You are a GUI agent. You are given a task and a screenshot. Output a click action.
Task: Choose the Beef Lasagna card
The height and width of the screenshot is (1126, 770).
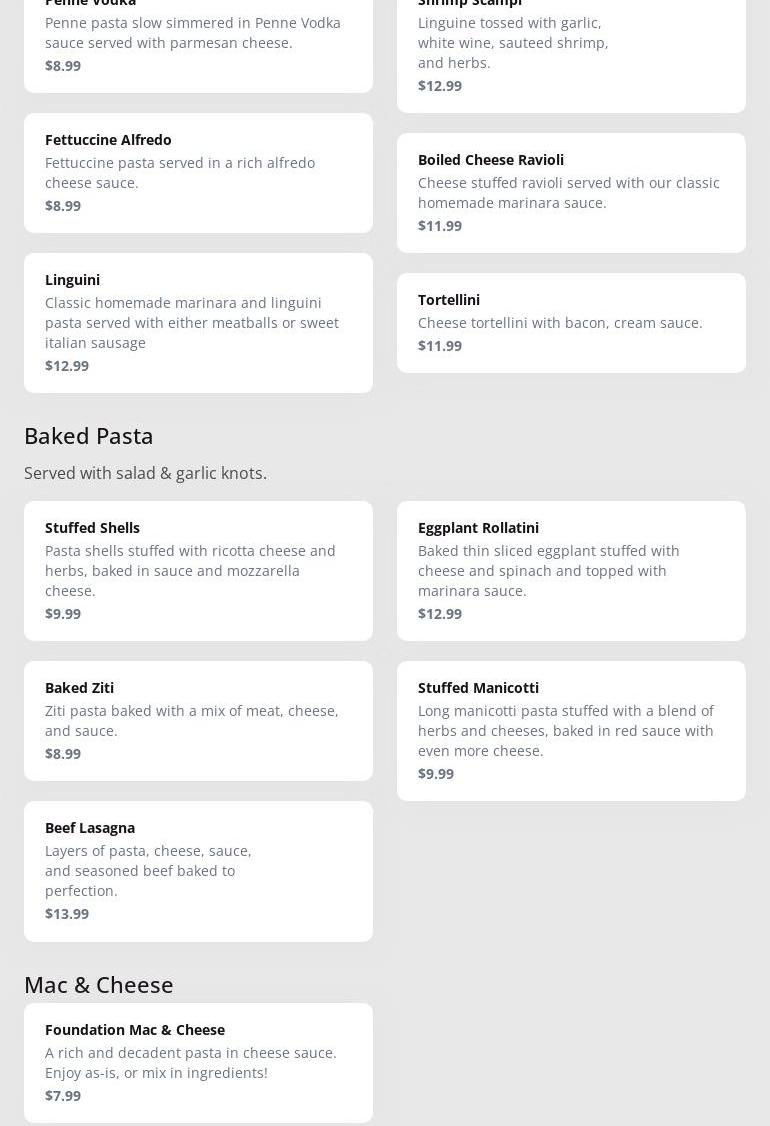click(198, 870)
